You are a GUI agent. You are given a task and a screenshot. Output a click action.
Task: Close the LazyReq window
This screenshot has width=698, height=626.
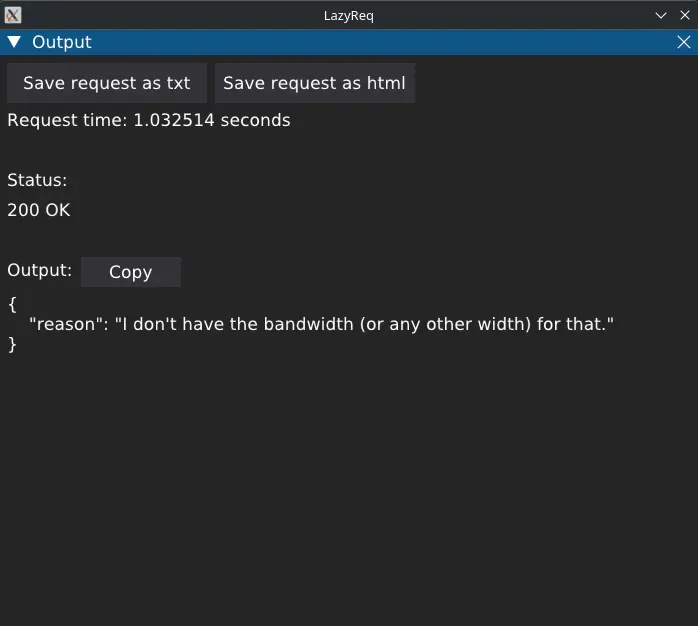pyautogui.click(x=685, y=16)
